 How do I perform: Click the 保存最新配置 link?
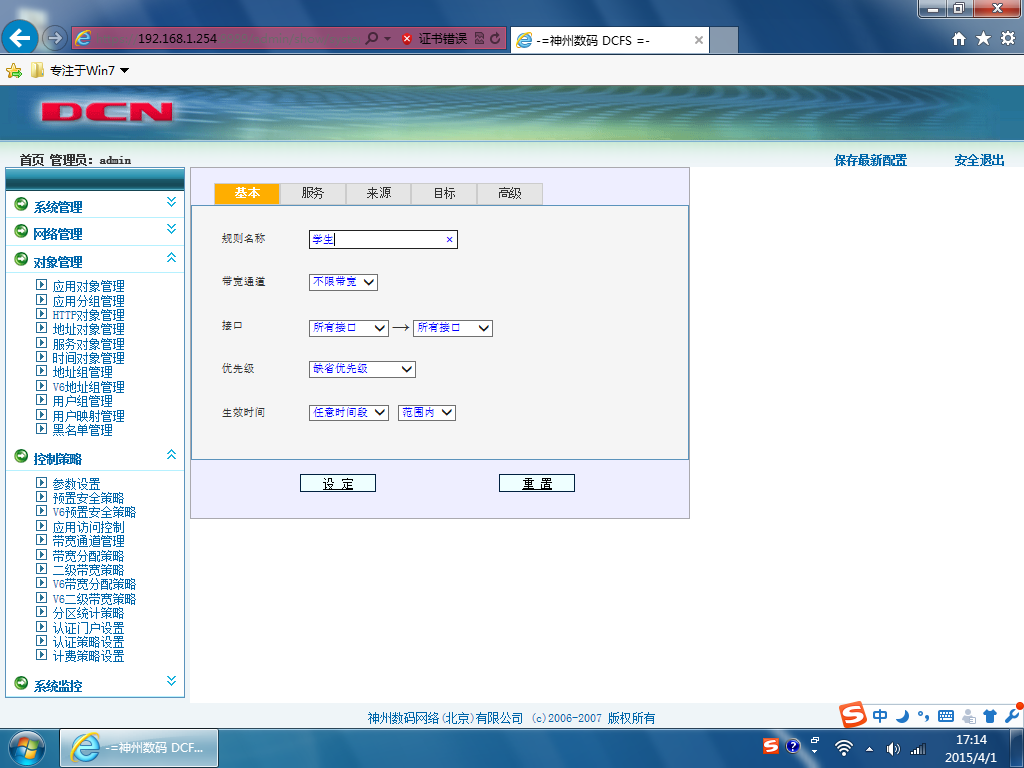[871, 160]
